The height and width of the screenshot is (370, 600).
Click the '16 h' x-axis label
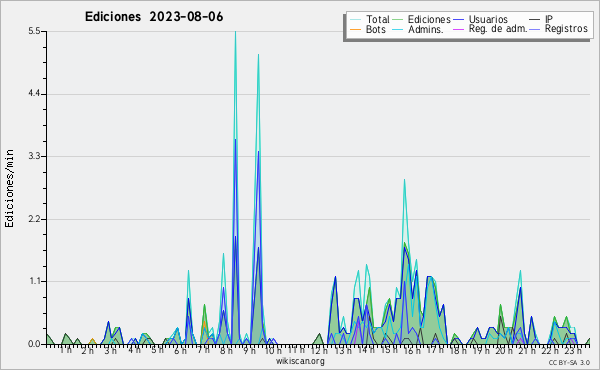point(412,351)
